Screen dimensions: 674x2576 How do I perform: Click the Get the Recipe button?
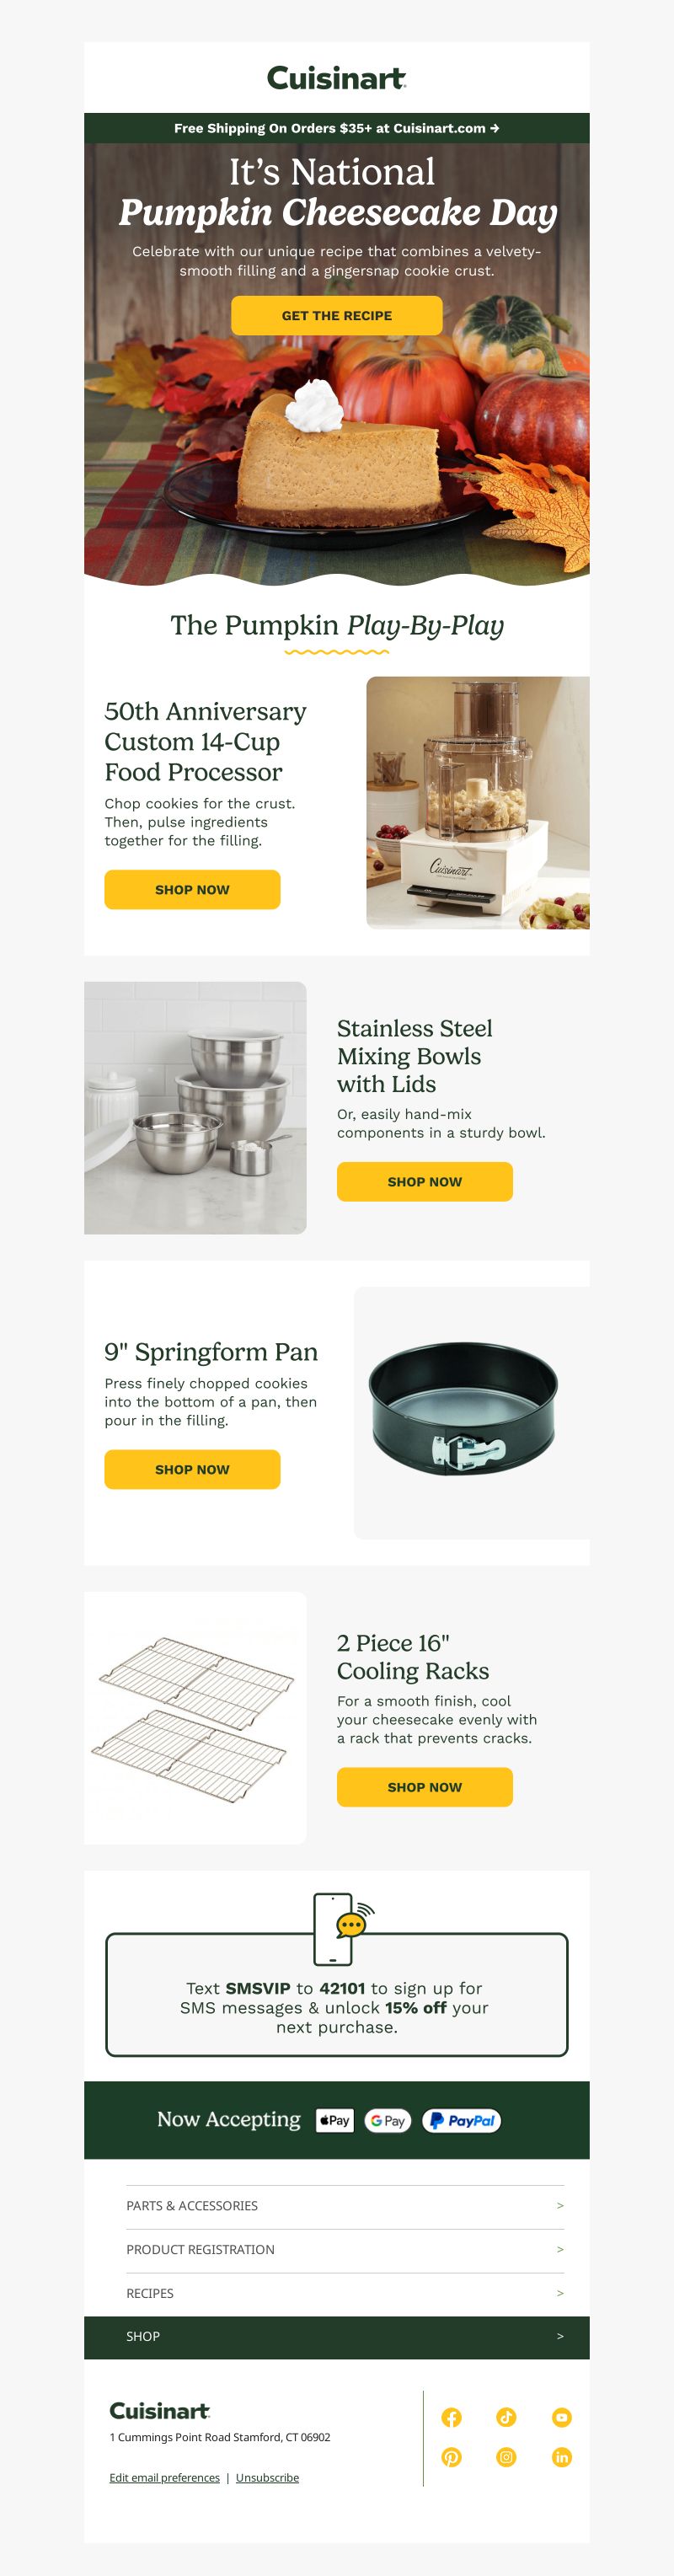click(x=337, y=315)
